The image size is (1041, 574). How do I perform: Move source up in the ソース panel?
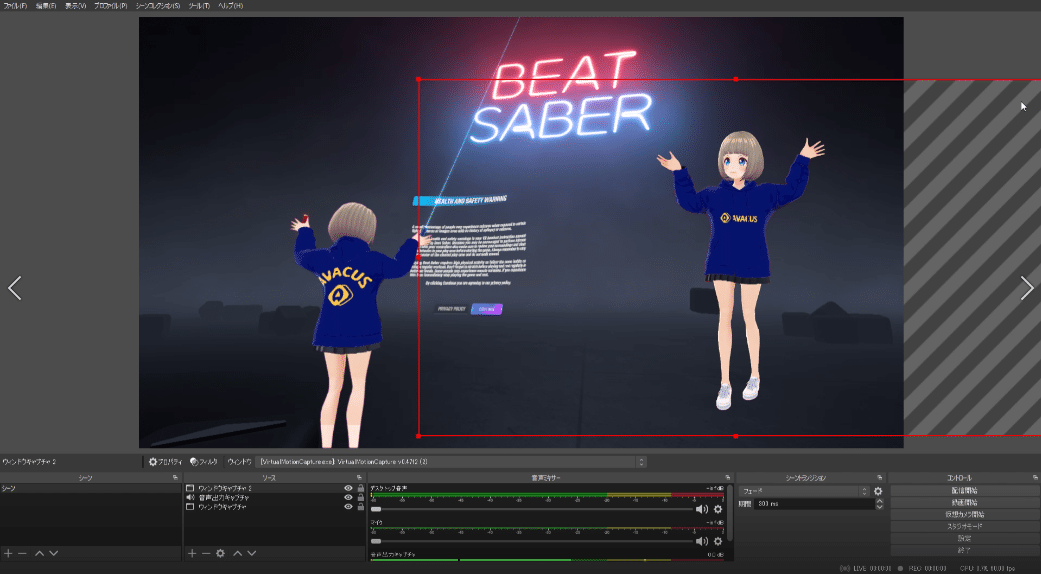pos(237,553)
